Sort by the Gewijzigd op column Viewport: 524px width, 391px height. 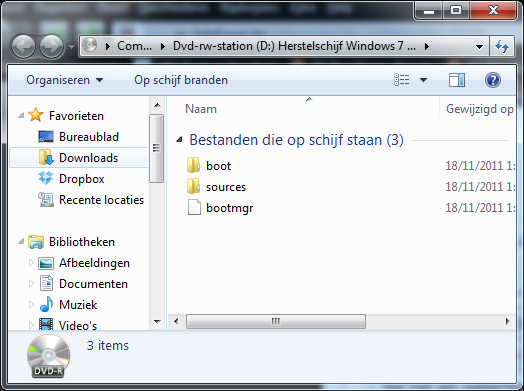(479, 109)
